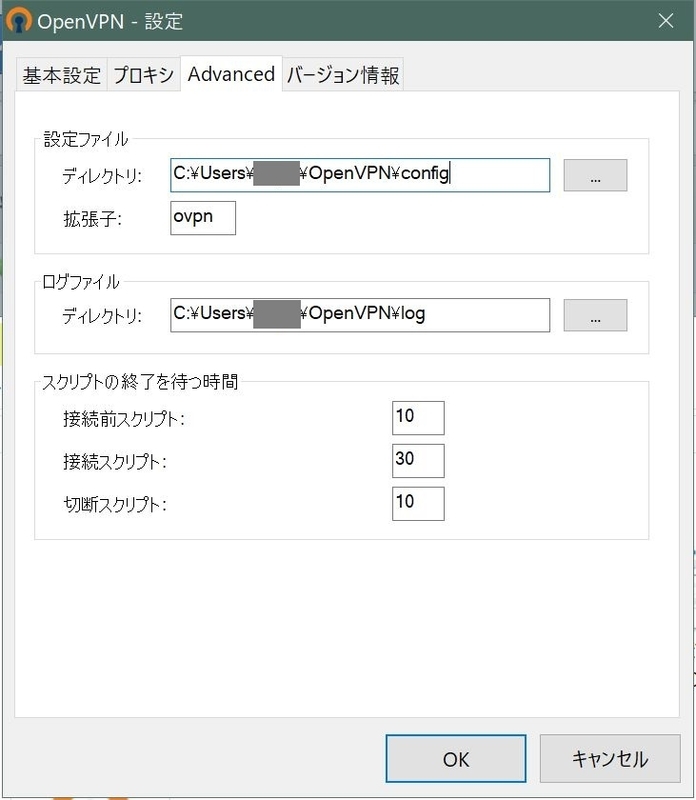
Task: Click the 接続前スクリプト: label
Action: (x=124, y=419)
